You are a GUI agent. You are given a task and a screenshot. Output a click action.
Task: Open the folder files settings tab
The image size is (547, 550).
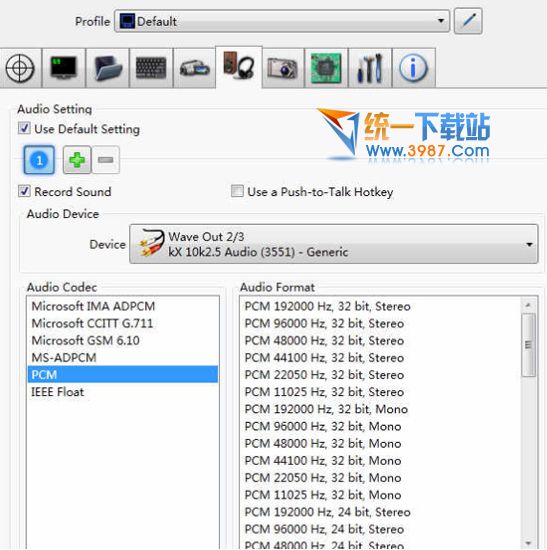coord(108,68)
